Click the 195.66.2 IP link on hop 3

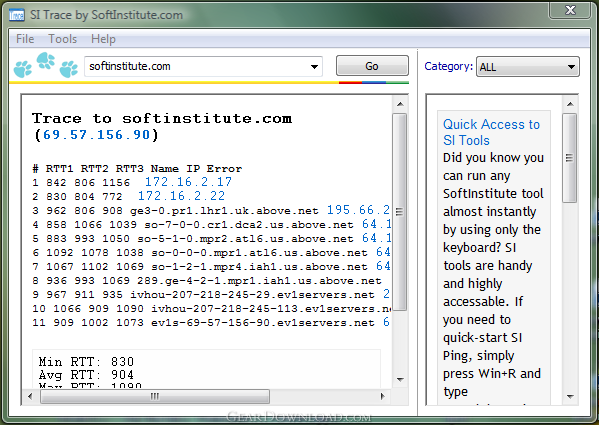pos(358,210)
